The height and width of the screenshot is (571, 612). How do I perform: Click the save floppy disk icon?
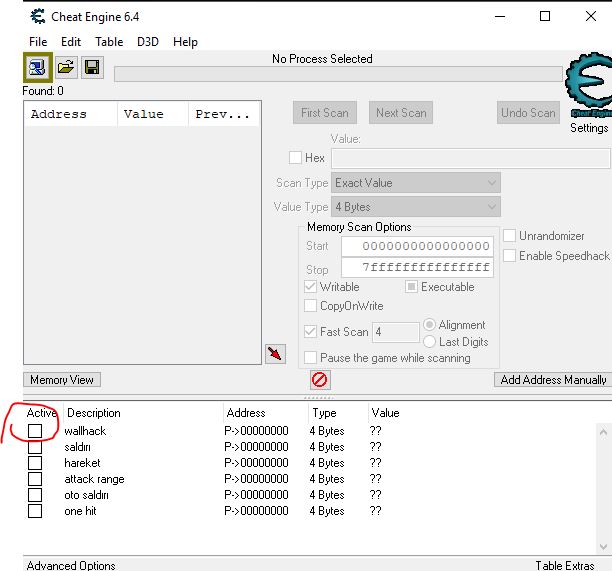click(92, 68)
